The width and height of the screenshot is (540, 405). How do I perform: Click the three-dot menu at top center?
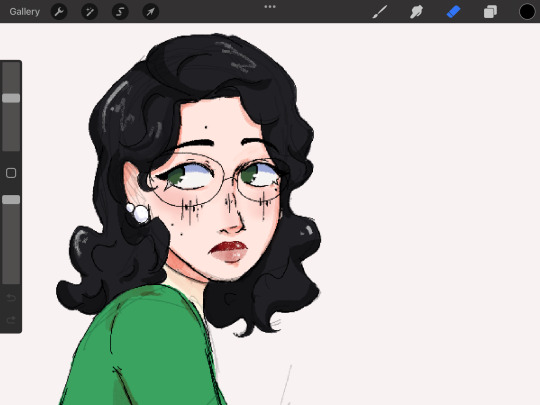click(x=270, y=7)
